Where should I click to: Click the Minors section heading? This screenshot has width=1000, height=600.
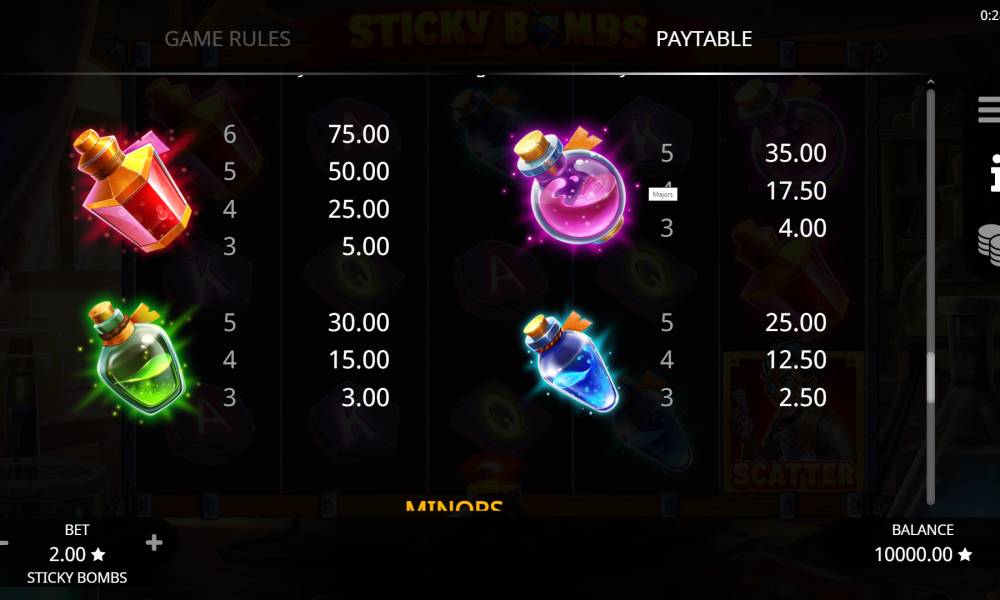(x=453, y=507)
